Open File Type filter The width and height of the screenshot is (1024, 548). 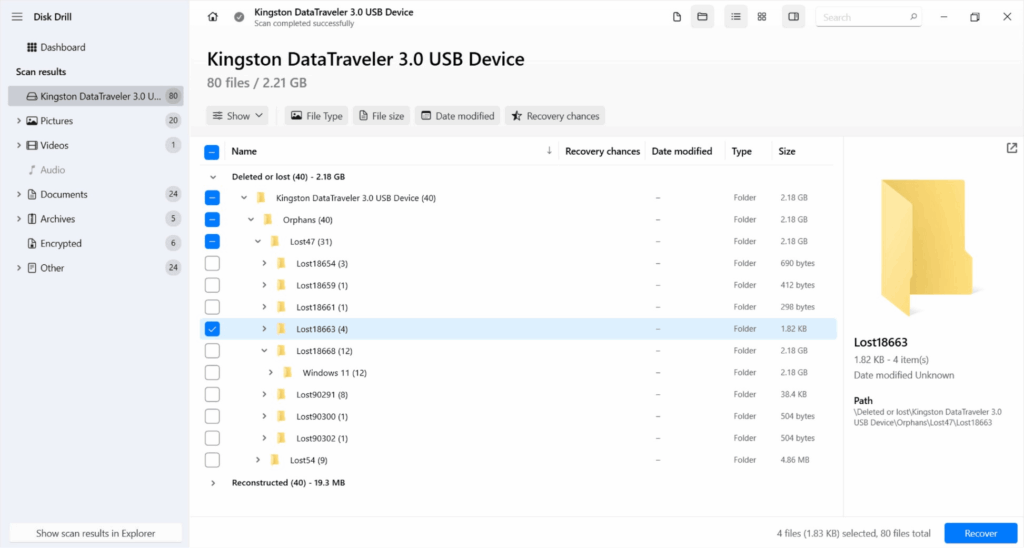coord(317,116)
